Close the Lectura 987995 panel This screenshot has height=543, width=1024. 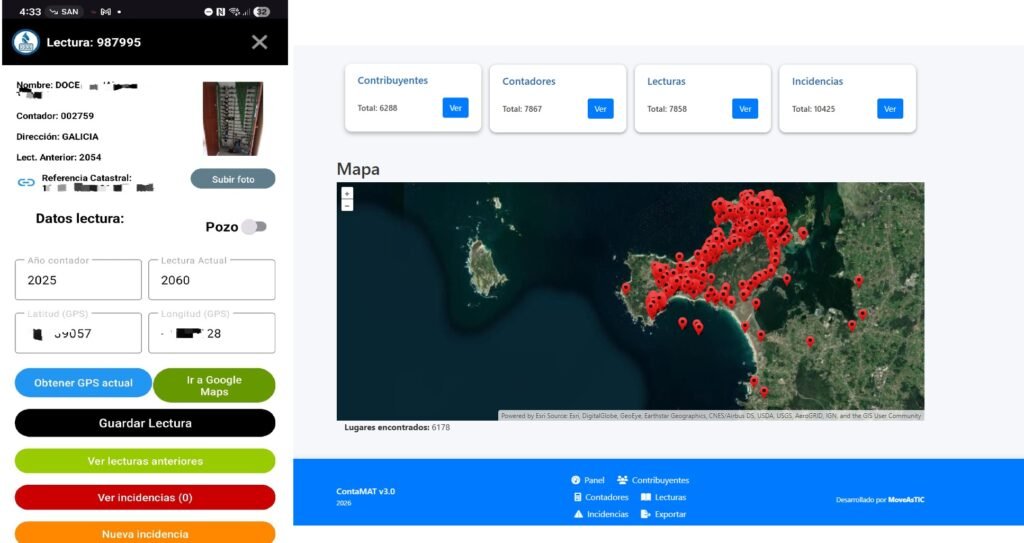pos(259,42)
